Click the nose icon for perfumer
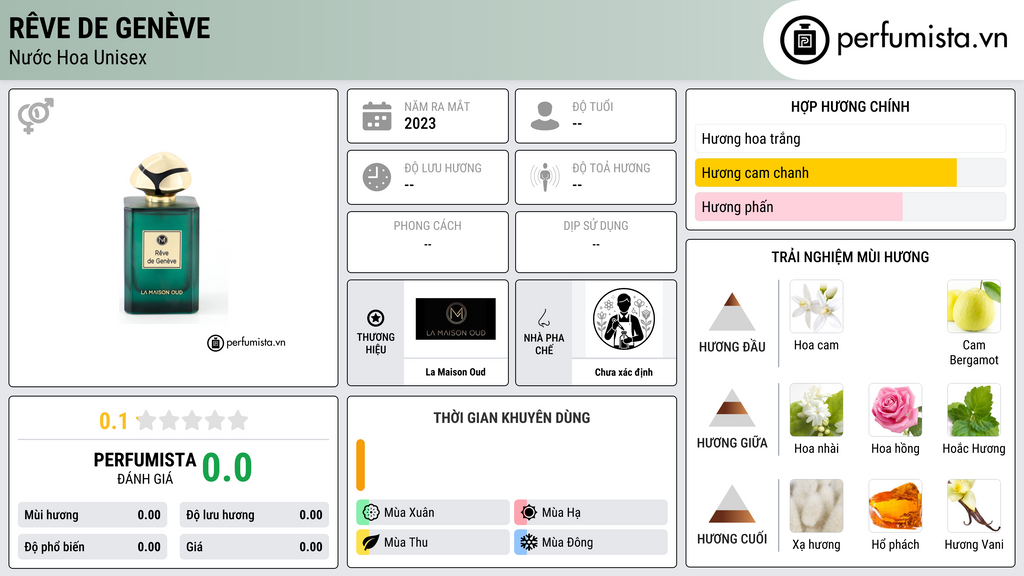The width and height of the screenshot is (1024, 576). (543, 318)
